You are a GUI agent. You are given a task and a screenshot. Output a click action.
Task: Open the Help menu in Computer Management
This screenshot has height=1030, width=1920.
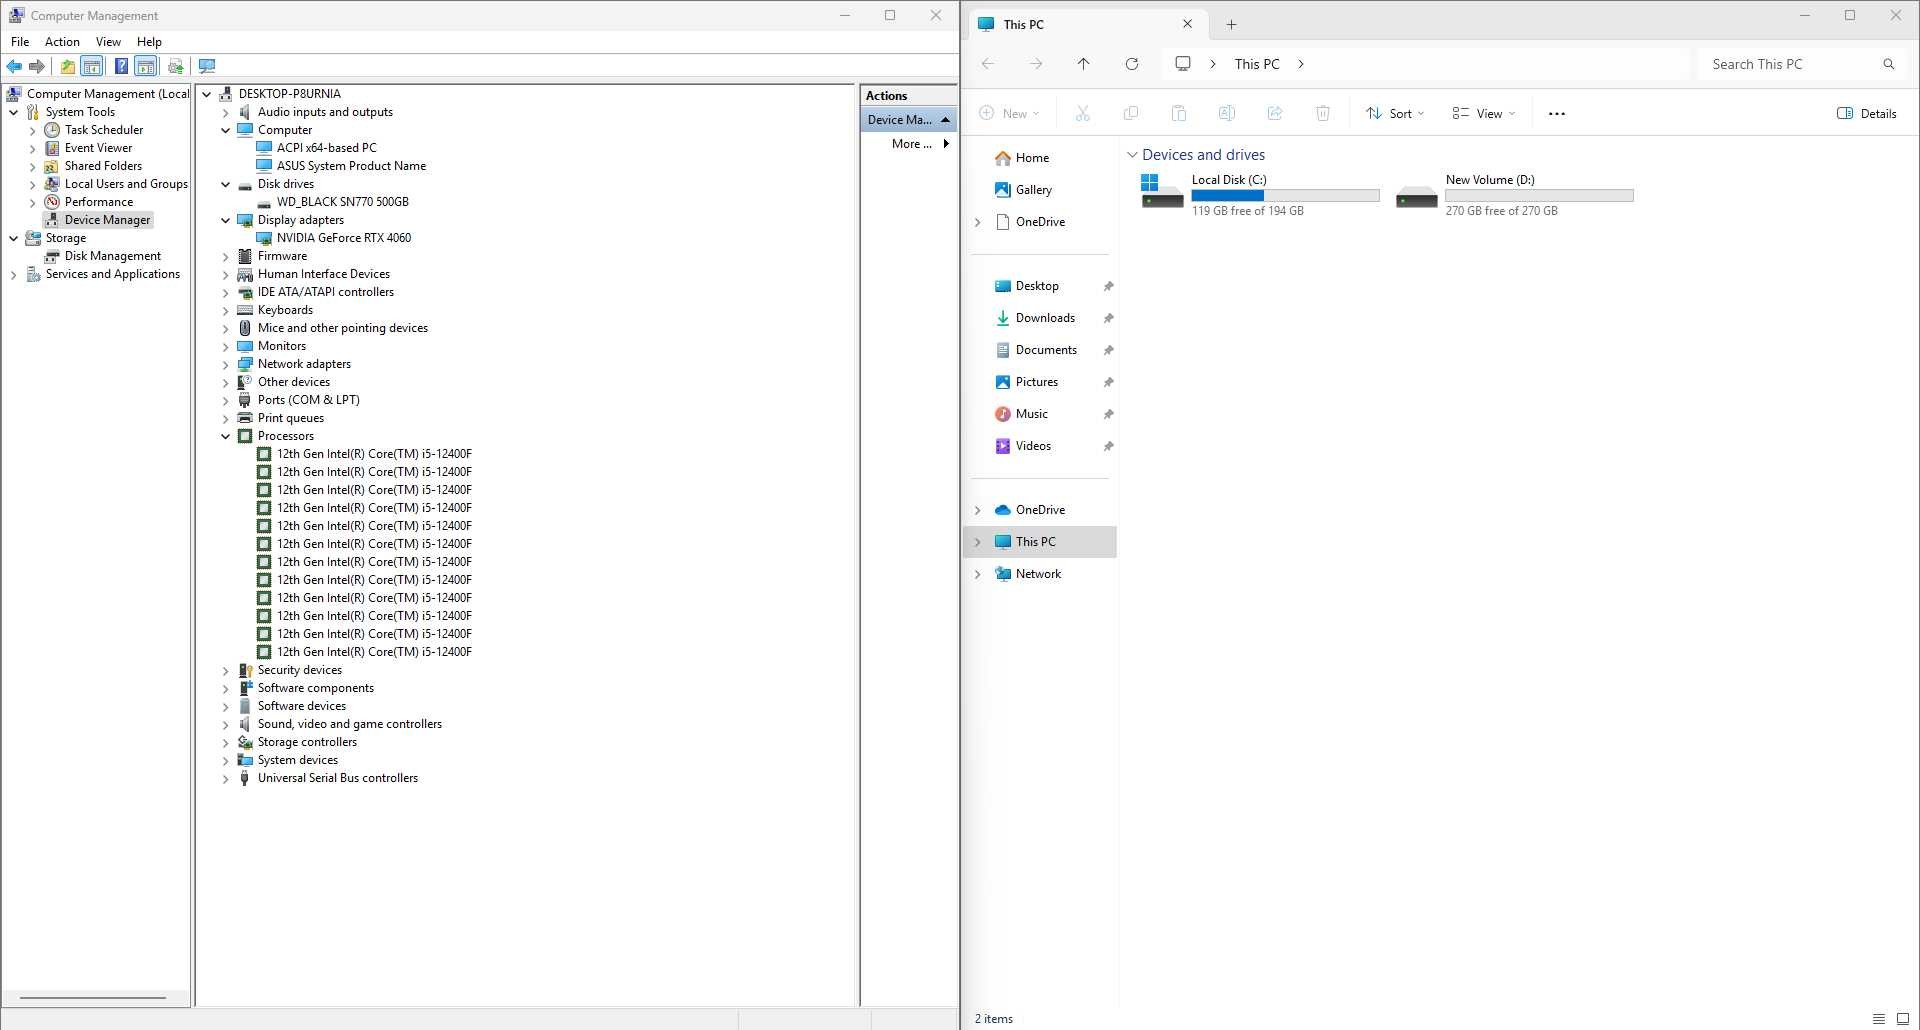(x=149, y=42)
